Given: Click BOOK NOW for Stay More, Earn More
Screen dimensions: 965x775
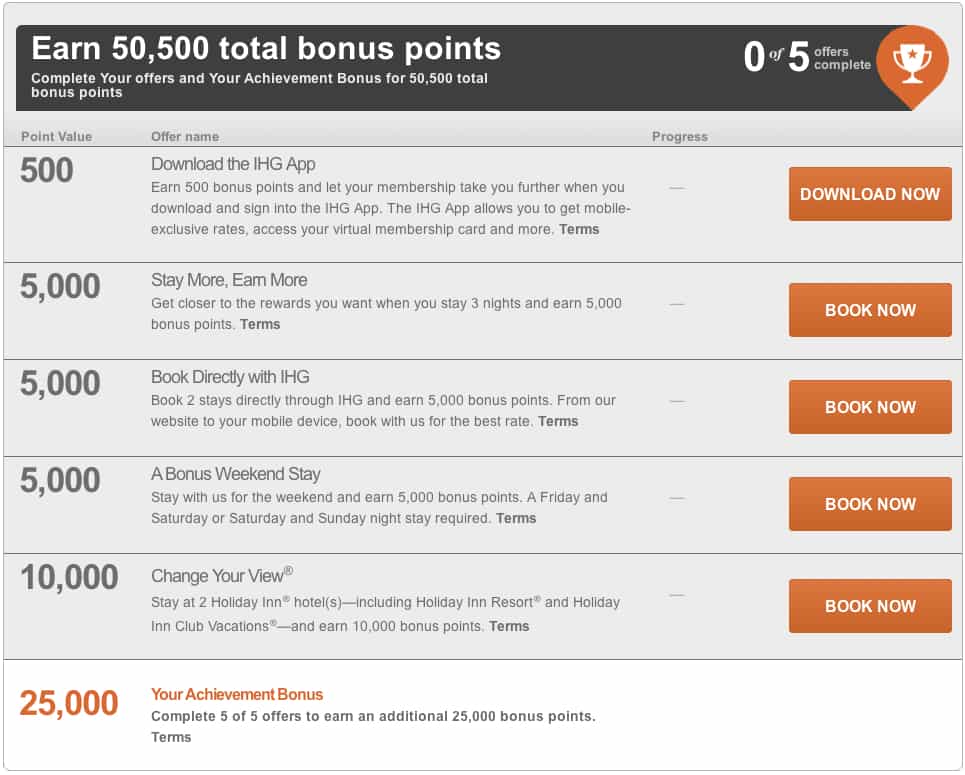Looking at the screenshot, I should click(x=869, y=310).
